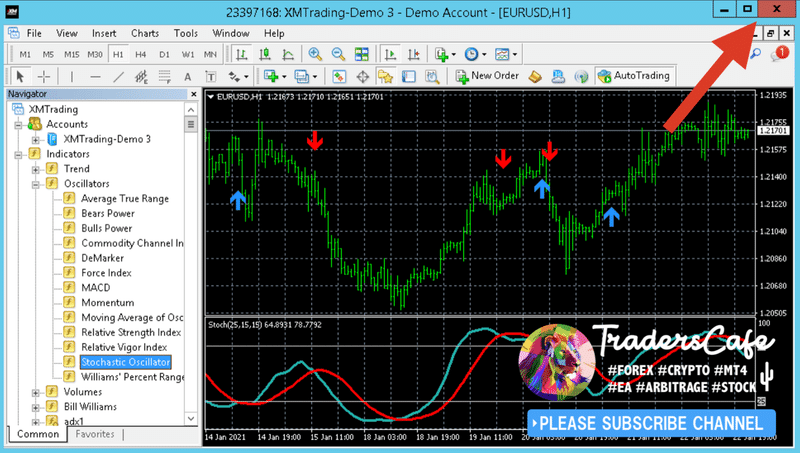The image size is (800, 453).
Task: Switch chart to M15 timeframe
Action: pyautogui.click(x=71, y=54)
